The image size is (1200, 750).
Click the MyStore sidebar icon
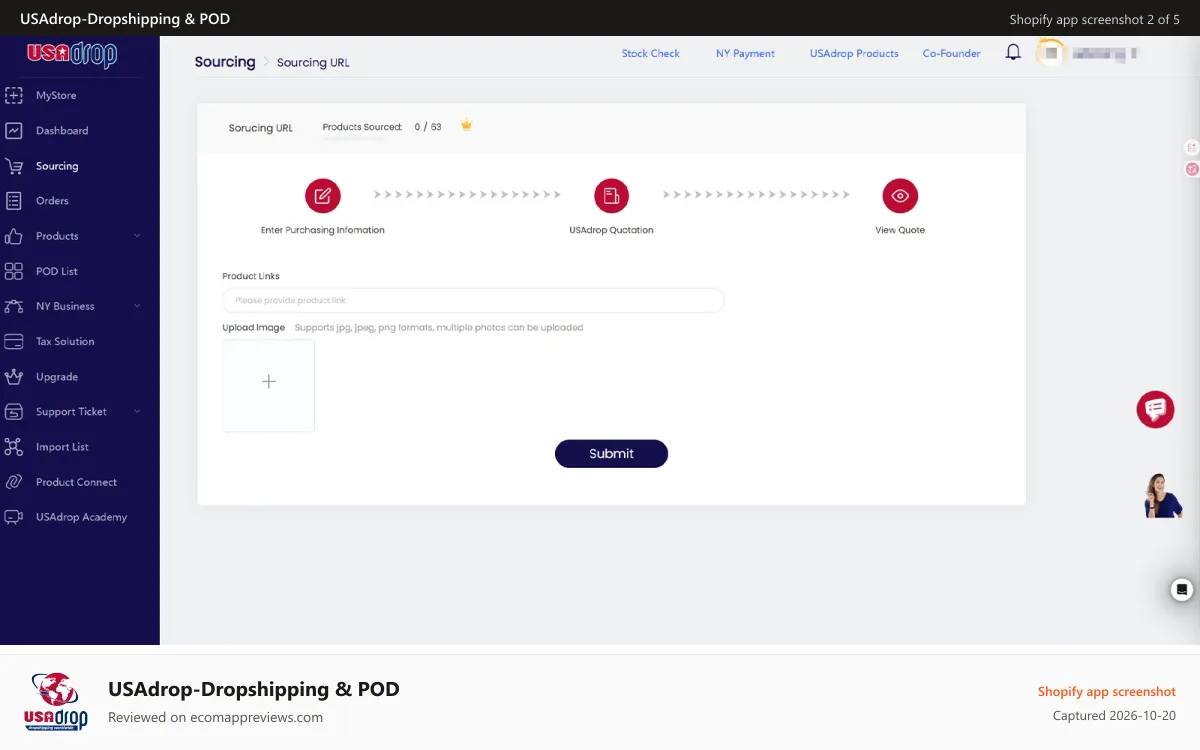pos(14,96)
